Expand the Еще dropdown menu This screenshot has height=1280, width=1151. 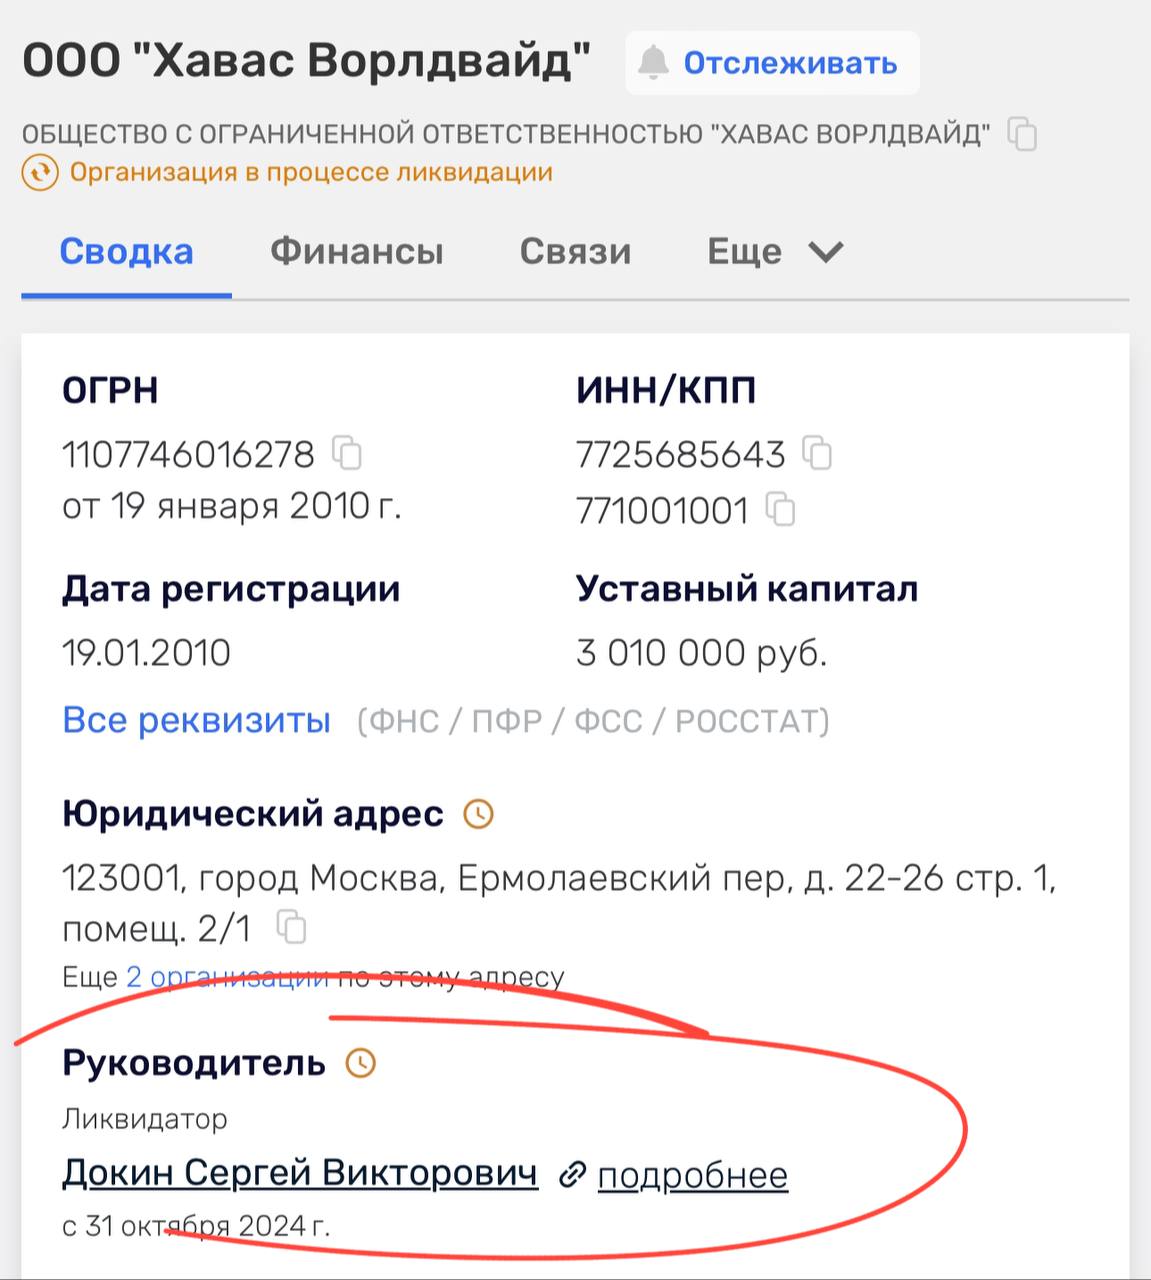tap(776, 251)
